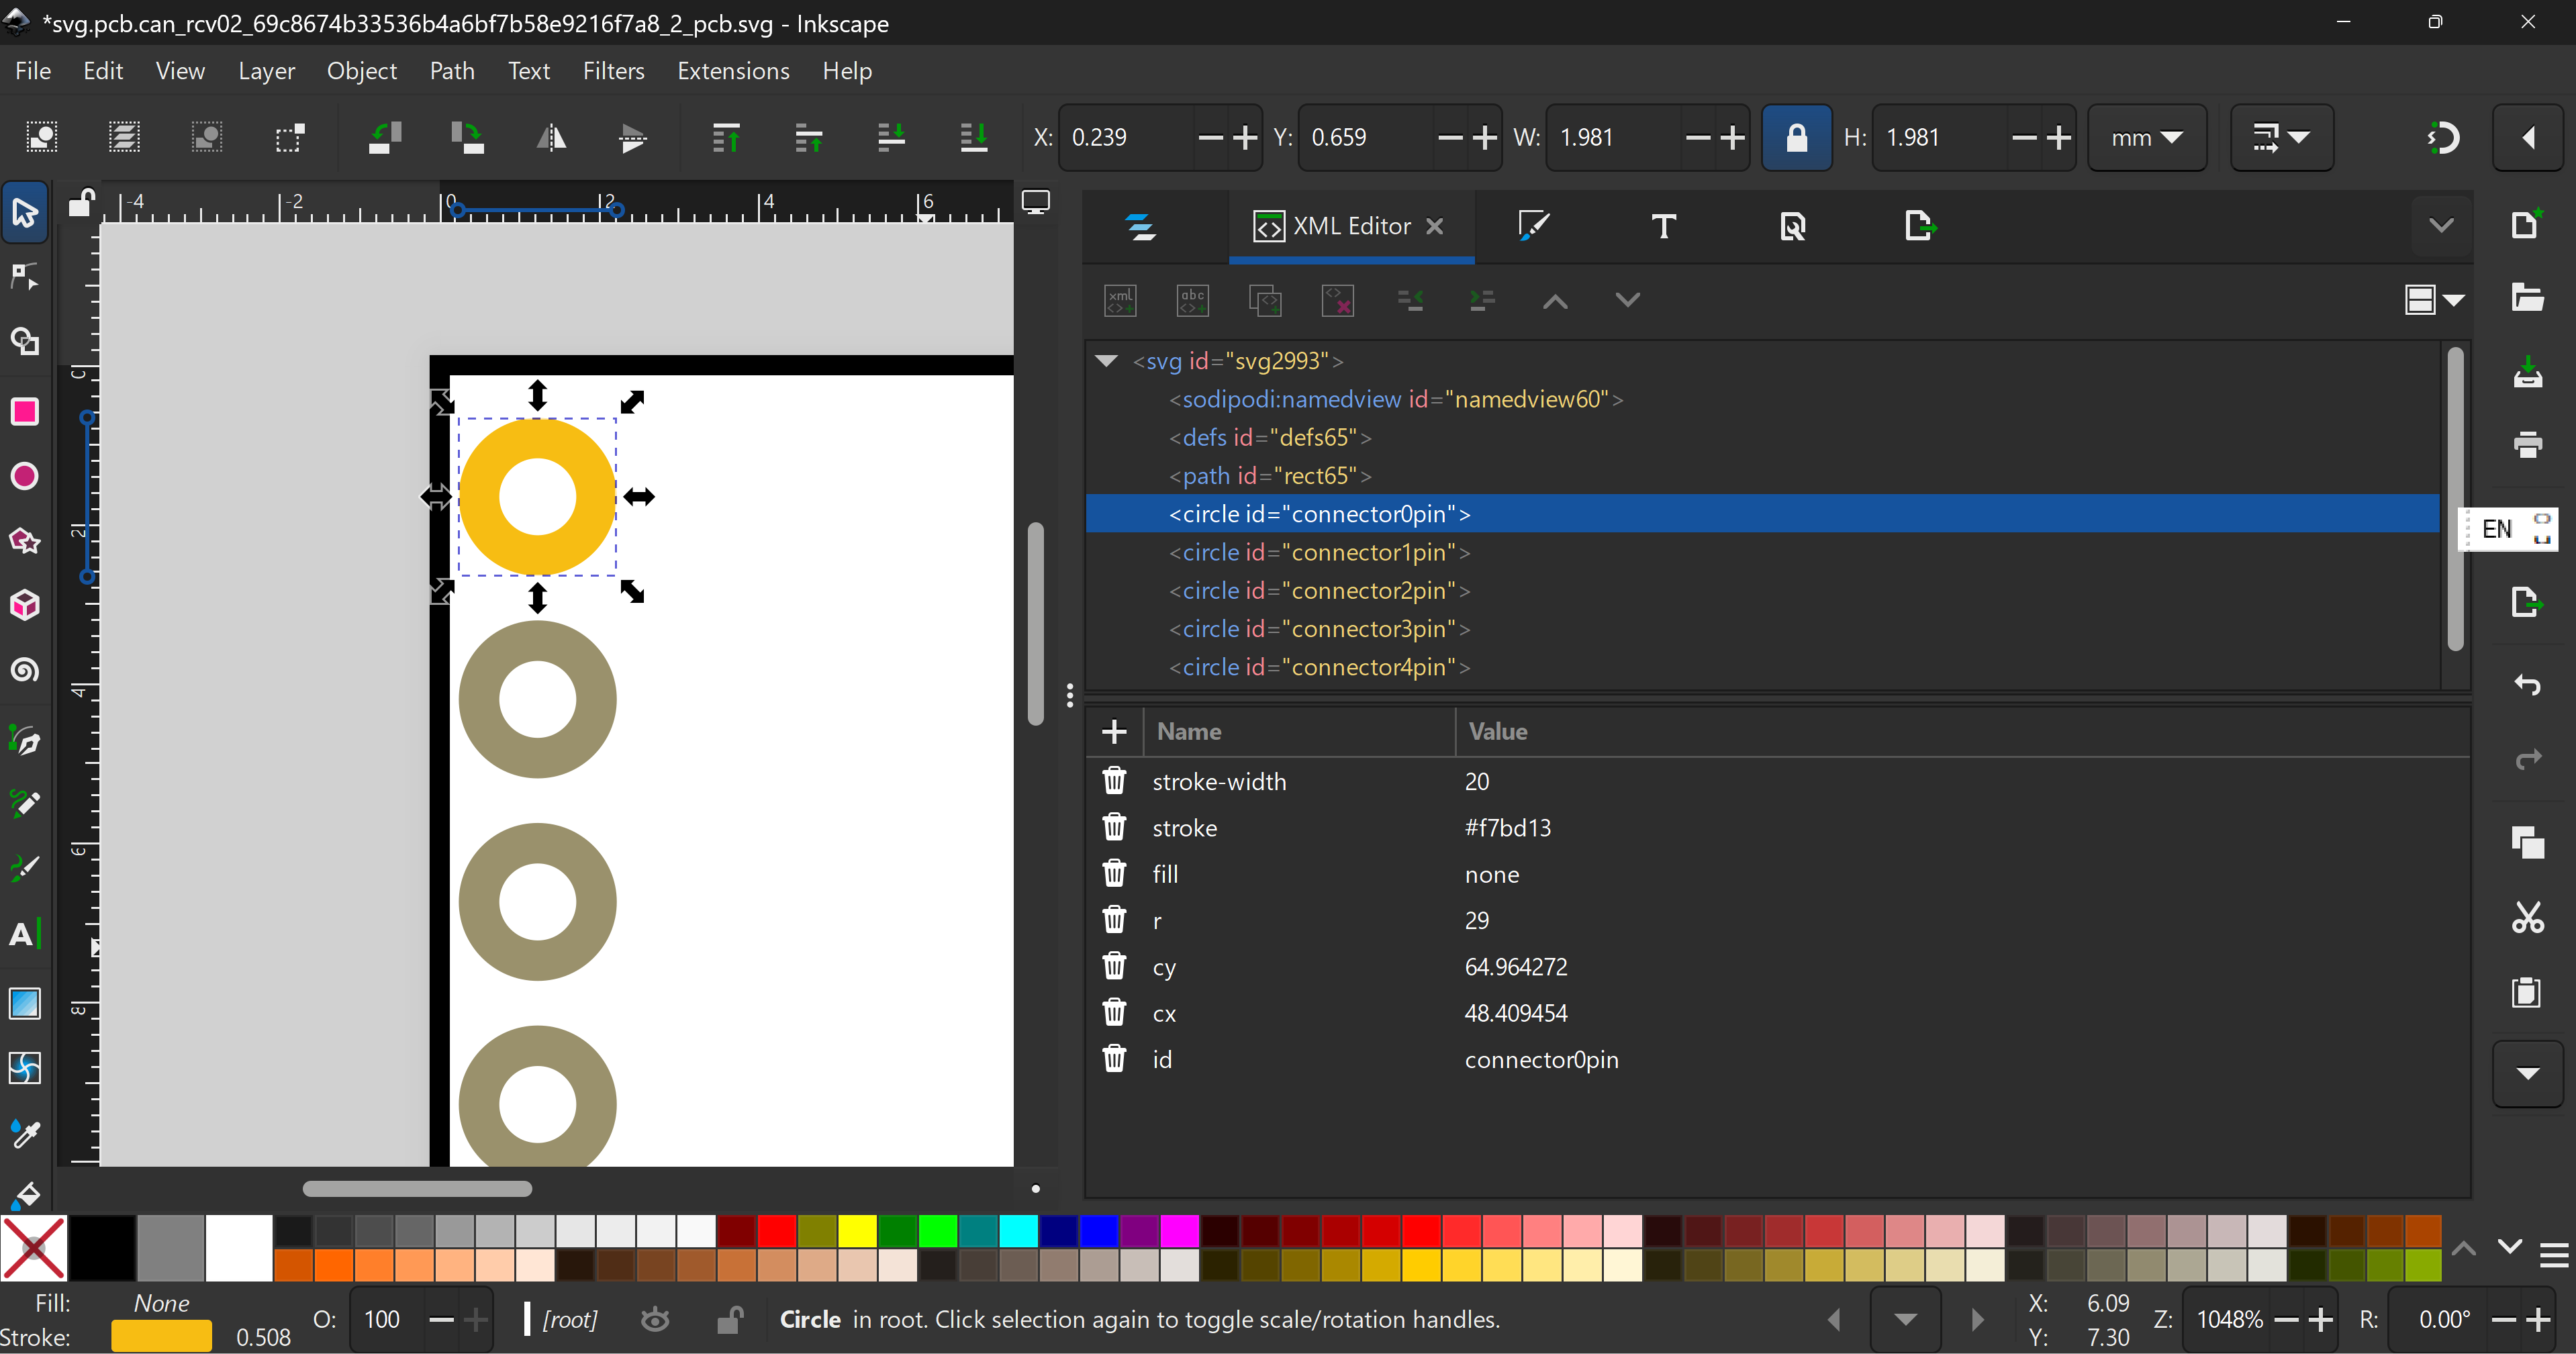Collapse the svg2993 root node
The height and width of the screenshot is (1354, 2576).
pos(1106,361)
